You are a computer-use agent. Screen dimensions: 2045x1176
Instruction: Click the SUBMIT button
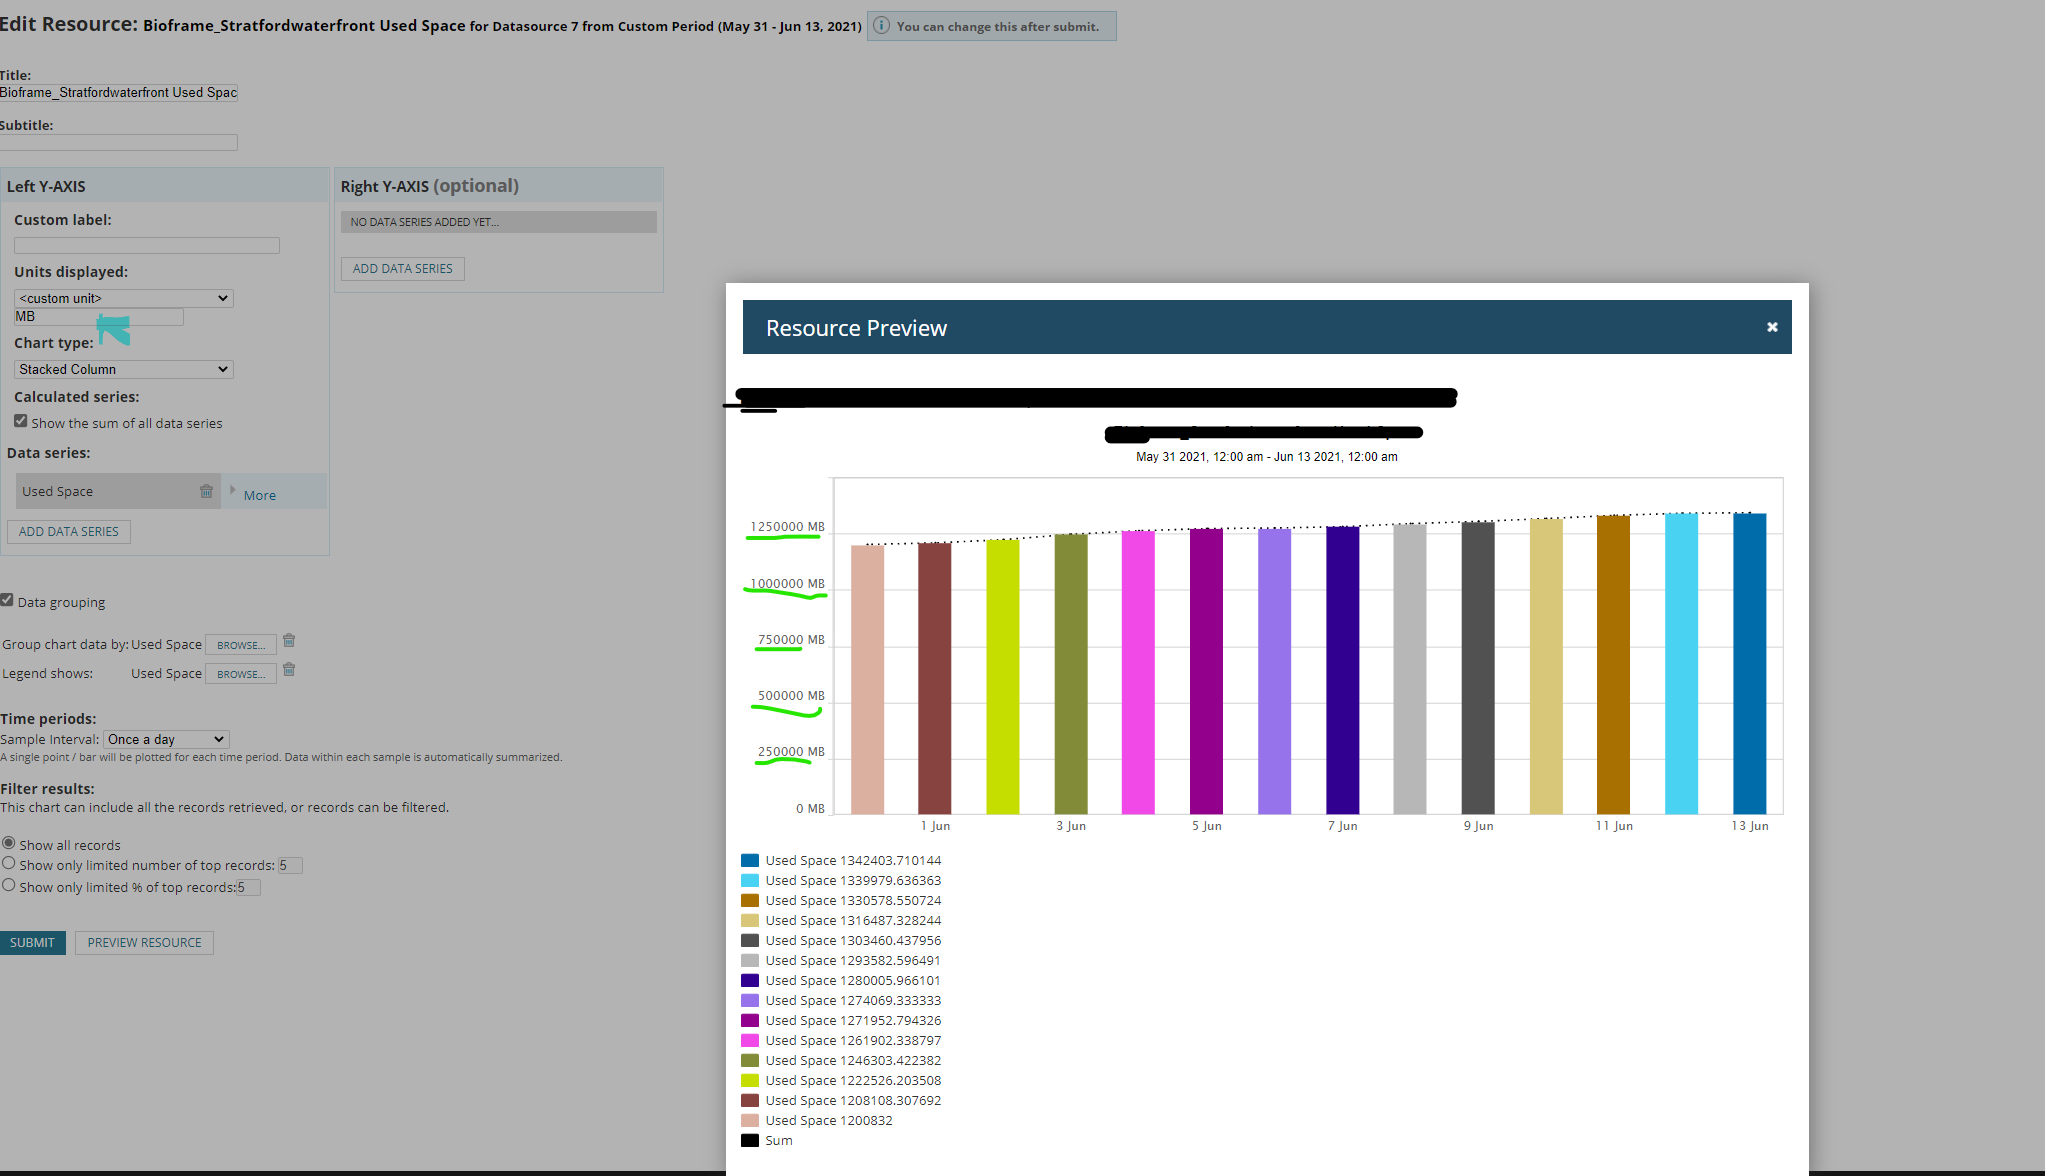click(32, 943)
